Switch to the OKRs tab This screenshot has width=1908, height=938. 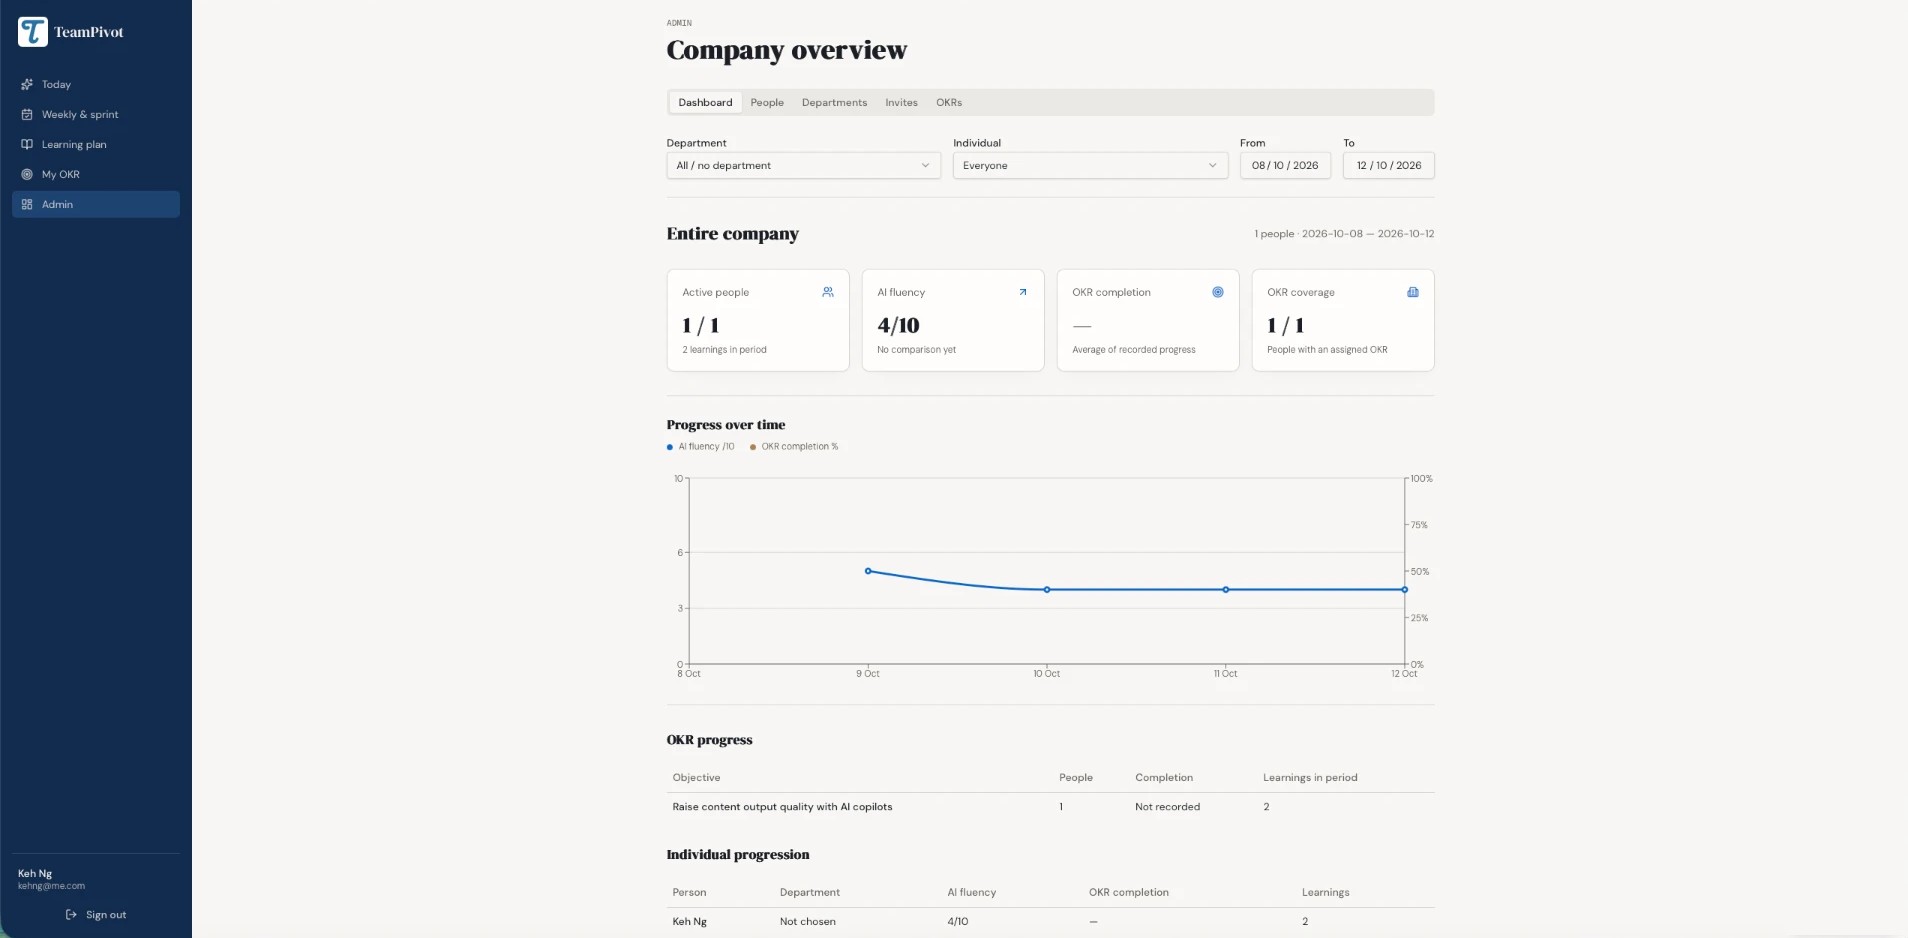coord(949,102)
